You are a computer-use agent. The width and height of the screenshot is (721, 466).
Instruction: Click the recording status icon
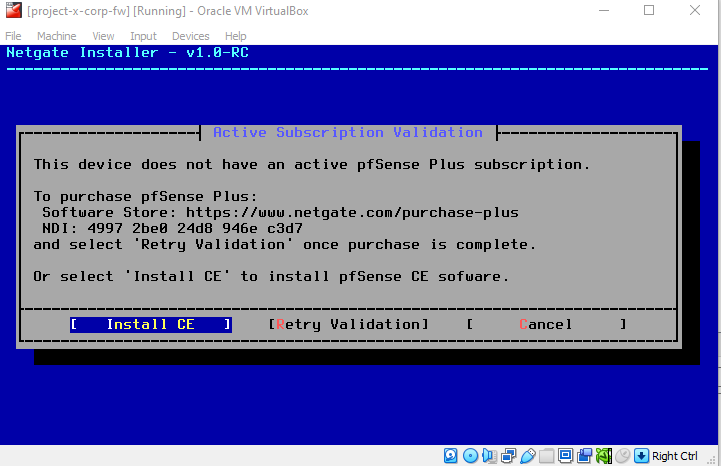(x=585, y=456)
